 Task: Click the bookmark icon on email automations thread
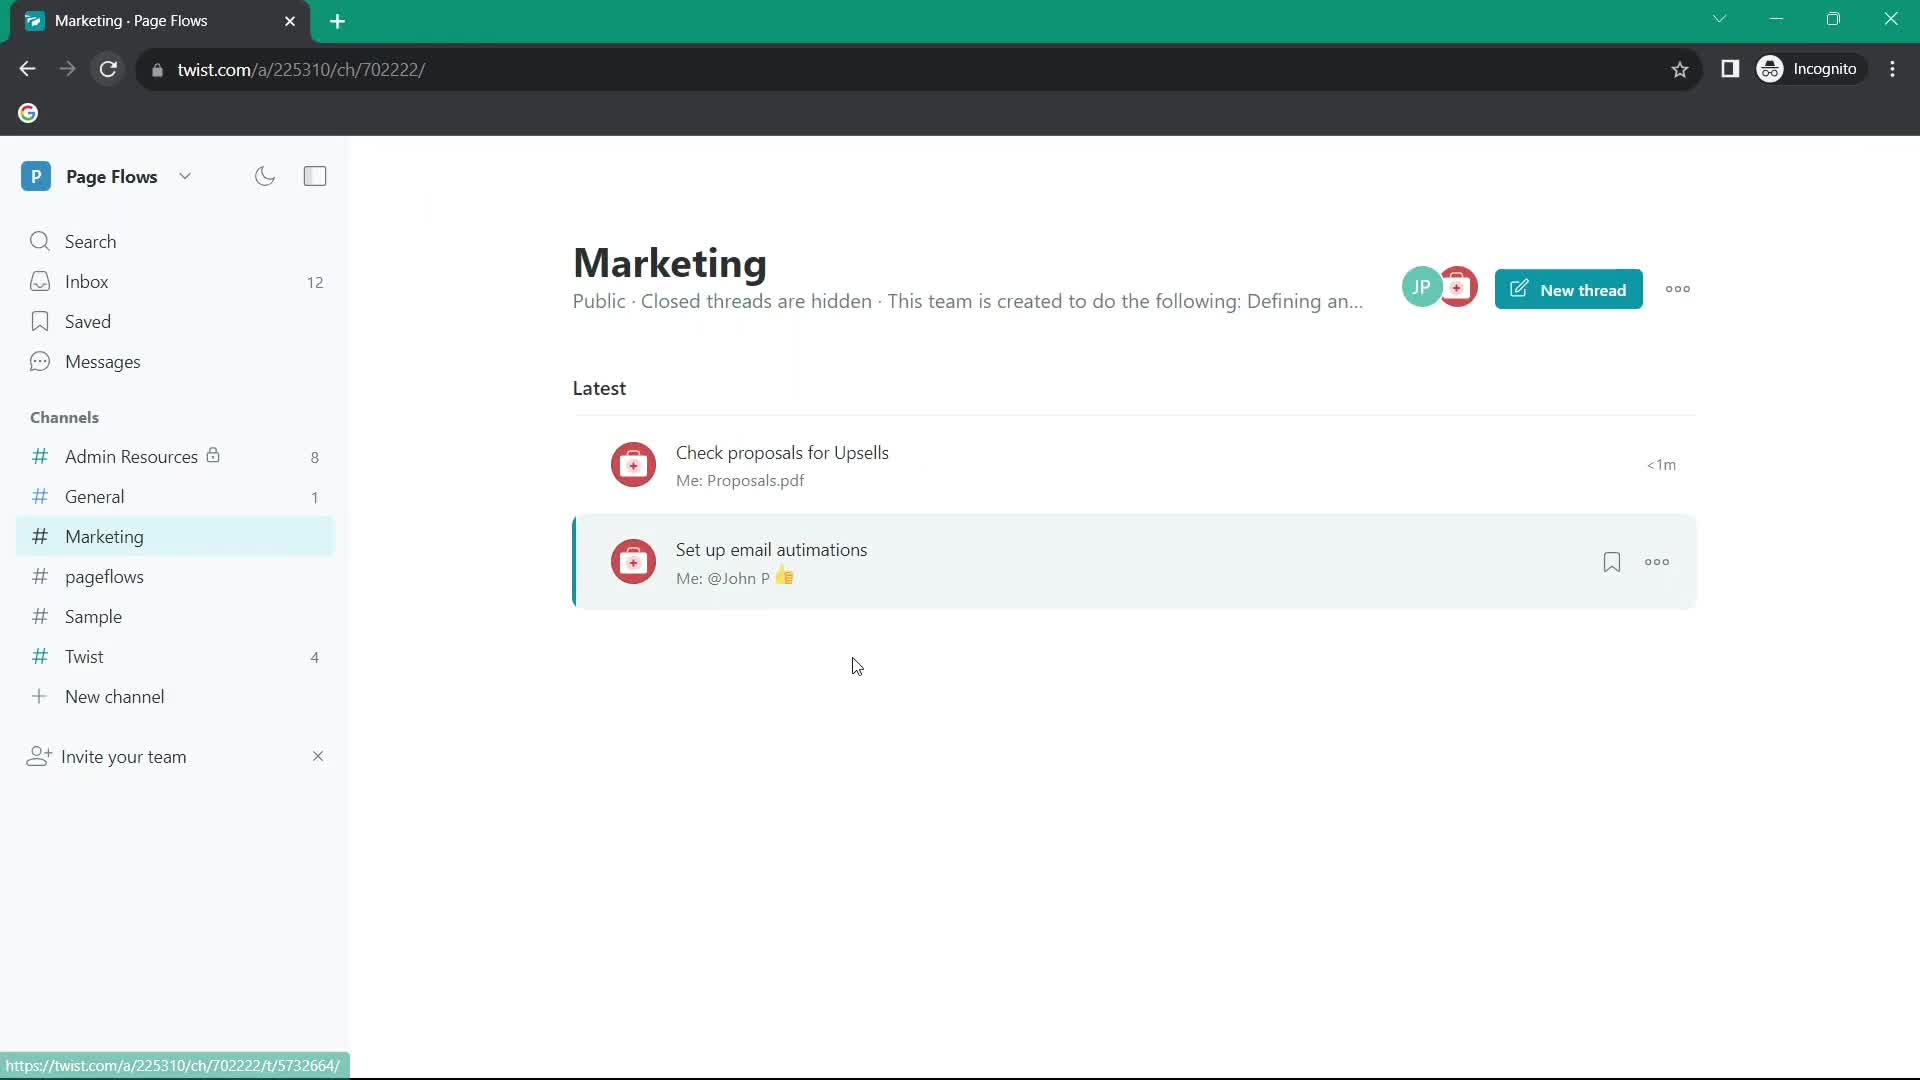coord(1611,560)
